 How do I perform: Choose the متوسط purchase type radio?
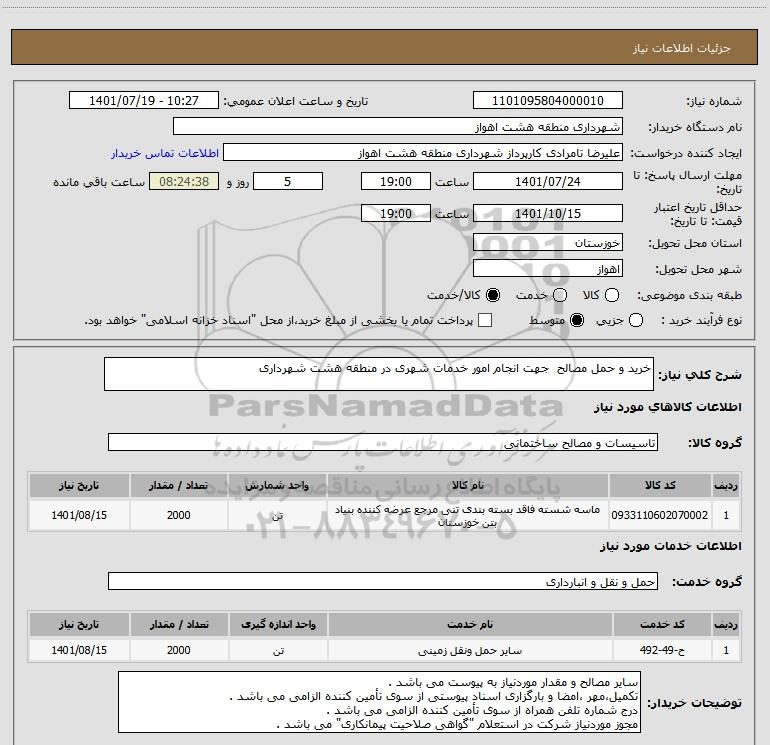tap(577, 320)
